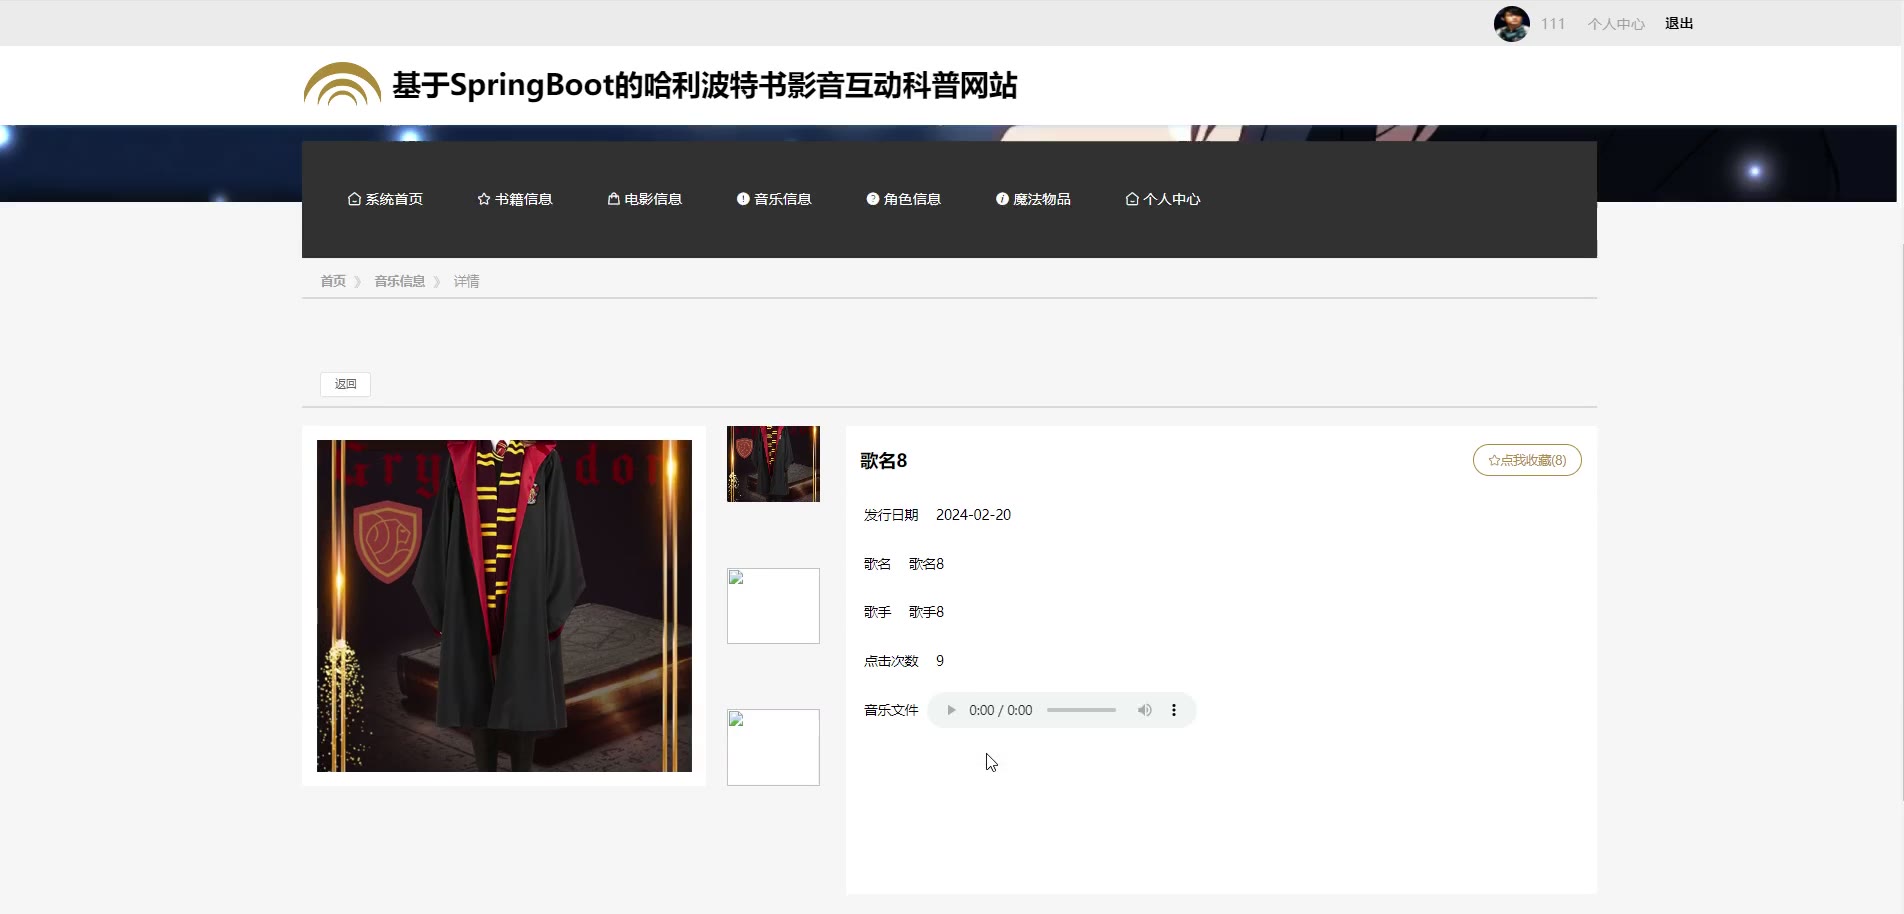Open 角色信息 navigation item
The width and height of the screenshot is (1904, 914).
pos(904,199)
